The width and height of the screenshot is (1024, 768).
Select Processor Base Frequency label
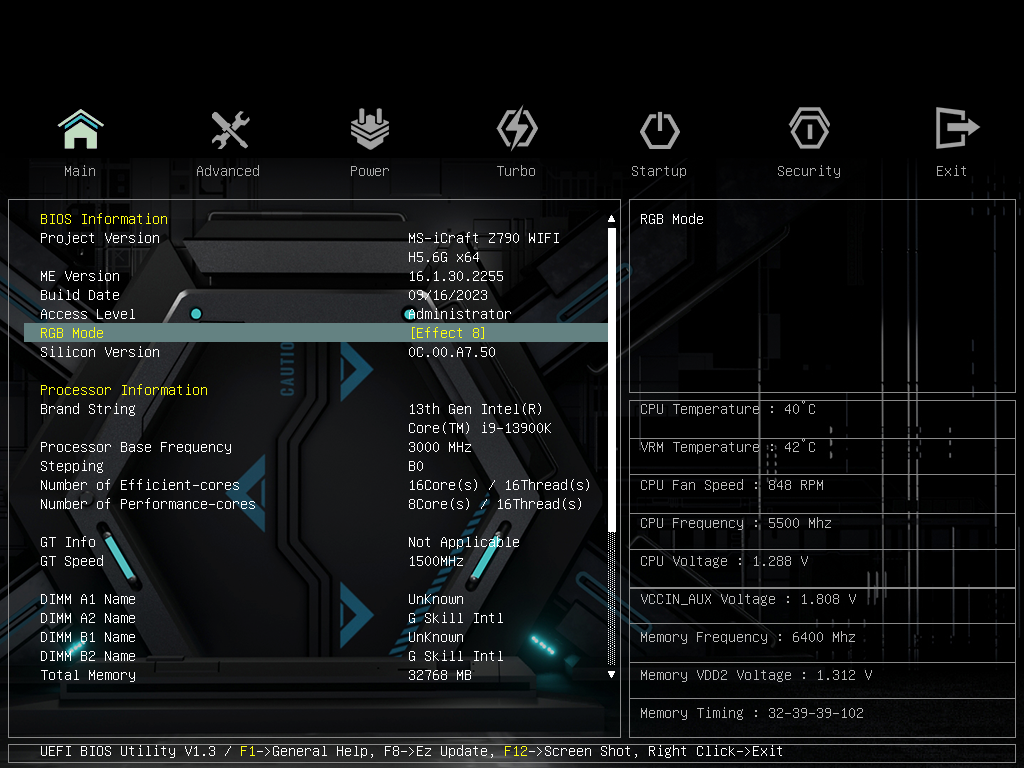coord(136,447)
